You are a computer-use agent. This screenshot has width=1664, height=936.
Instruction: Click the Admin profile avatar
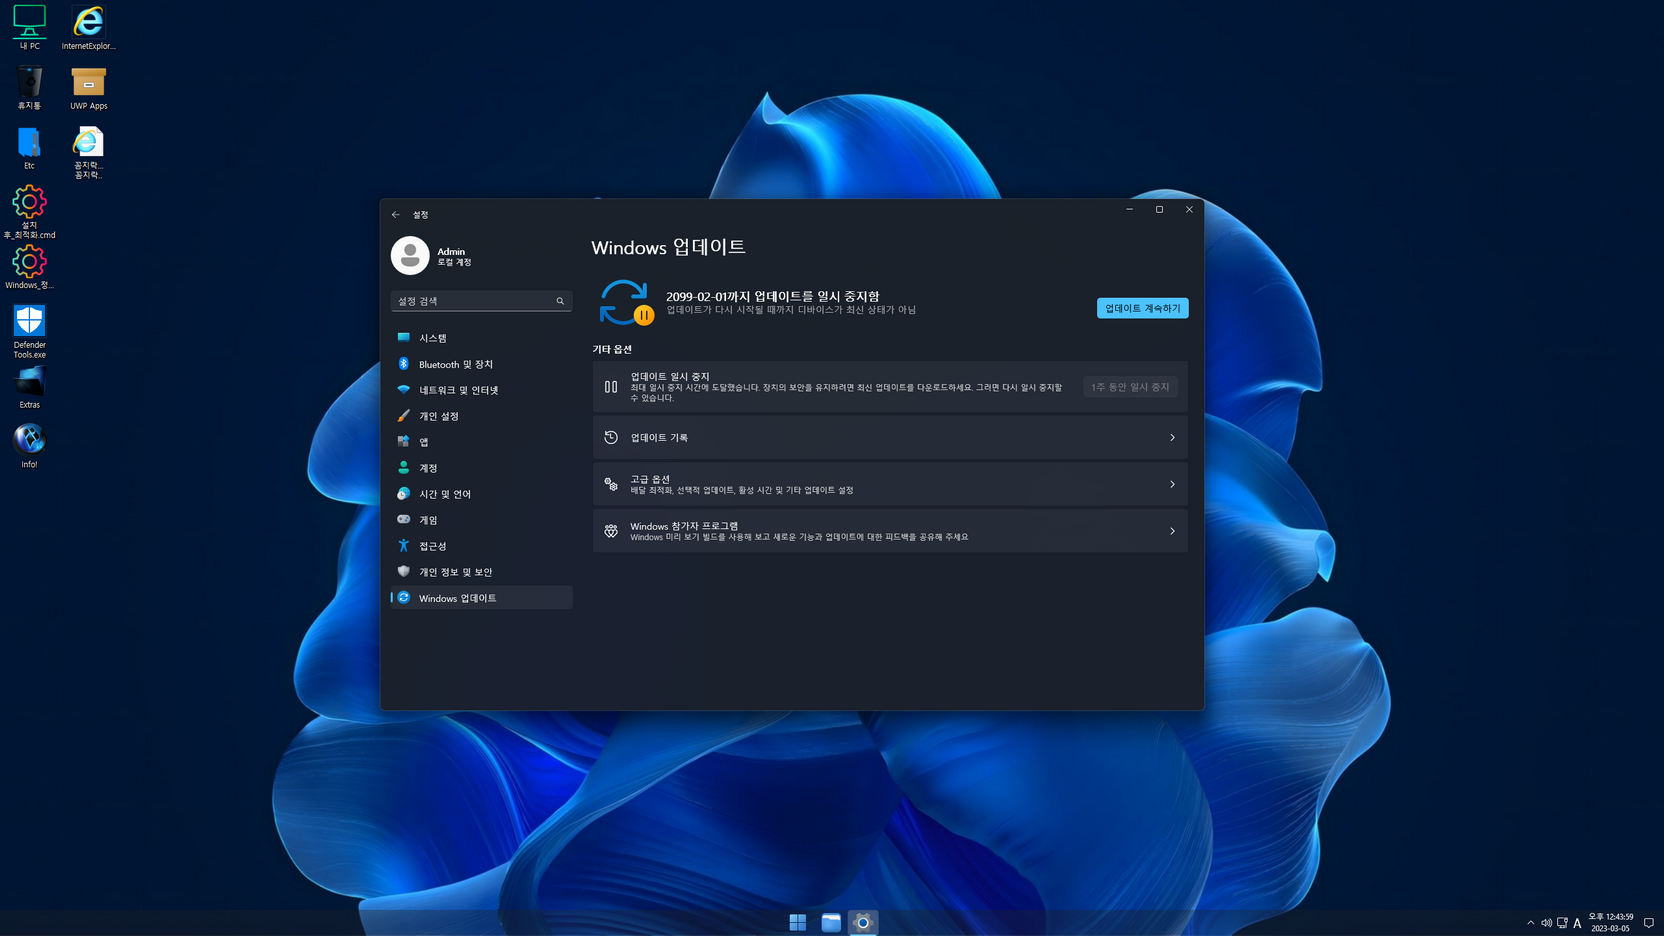pyautogui.click(x=410, y=255)
